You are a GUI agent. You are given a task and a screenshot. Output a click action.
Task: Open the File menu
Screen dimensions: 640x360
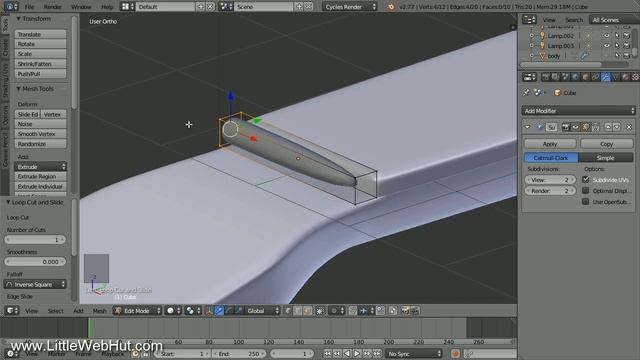point(29,7)
